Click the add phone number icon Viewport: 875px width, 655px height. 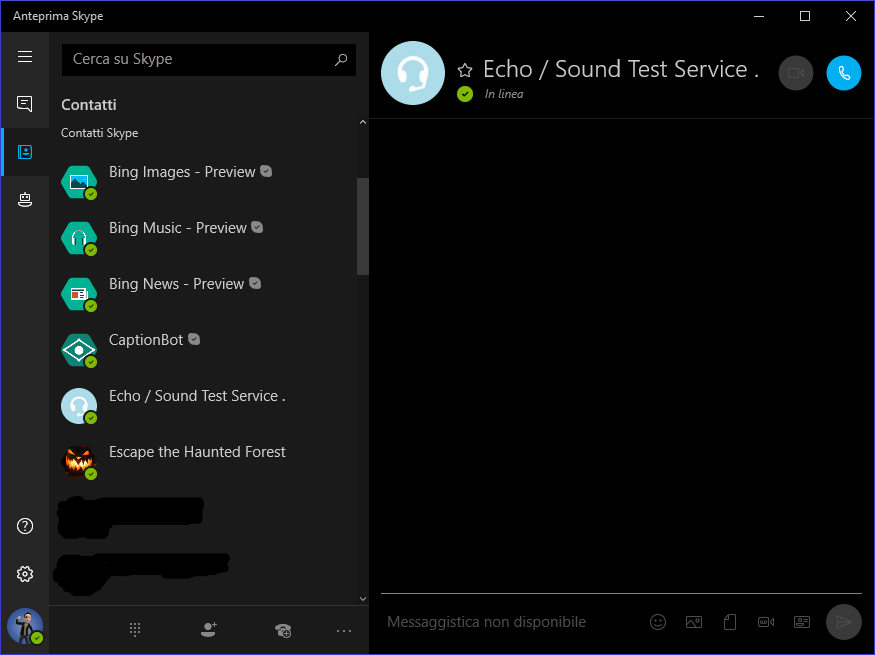pos(283,630)
